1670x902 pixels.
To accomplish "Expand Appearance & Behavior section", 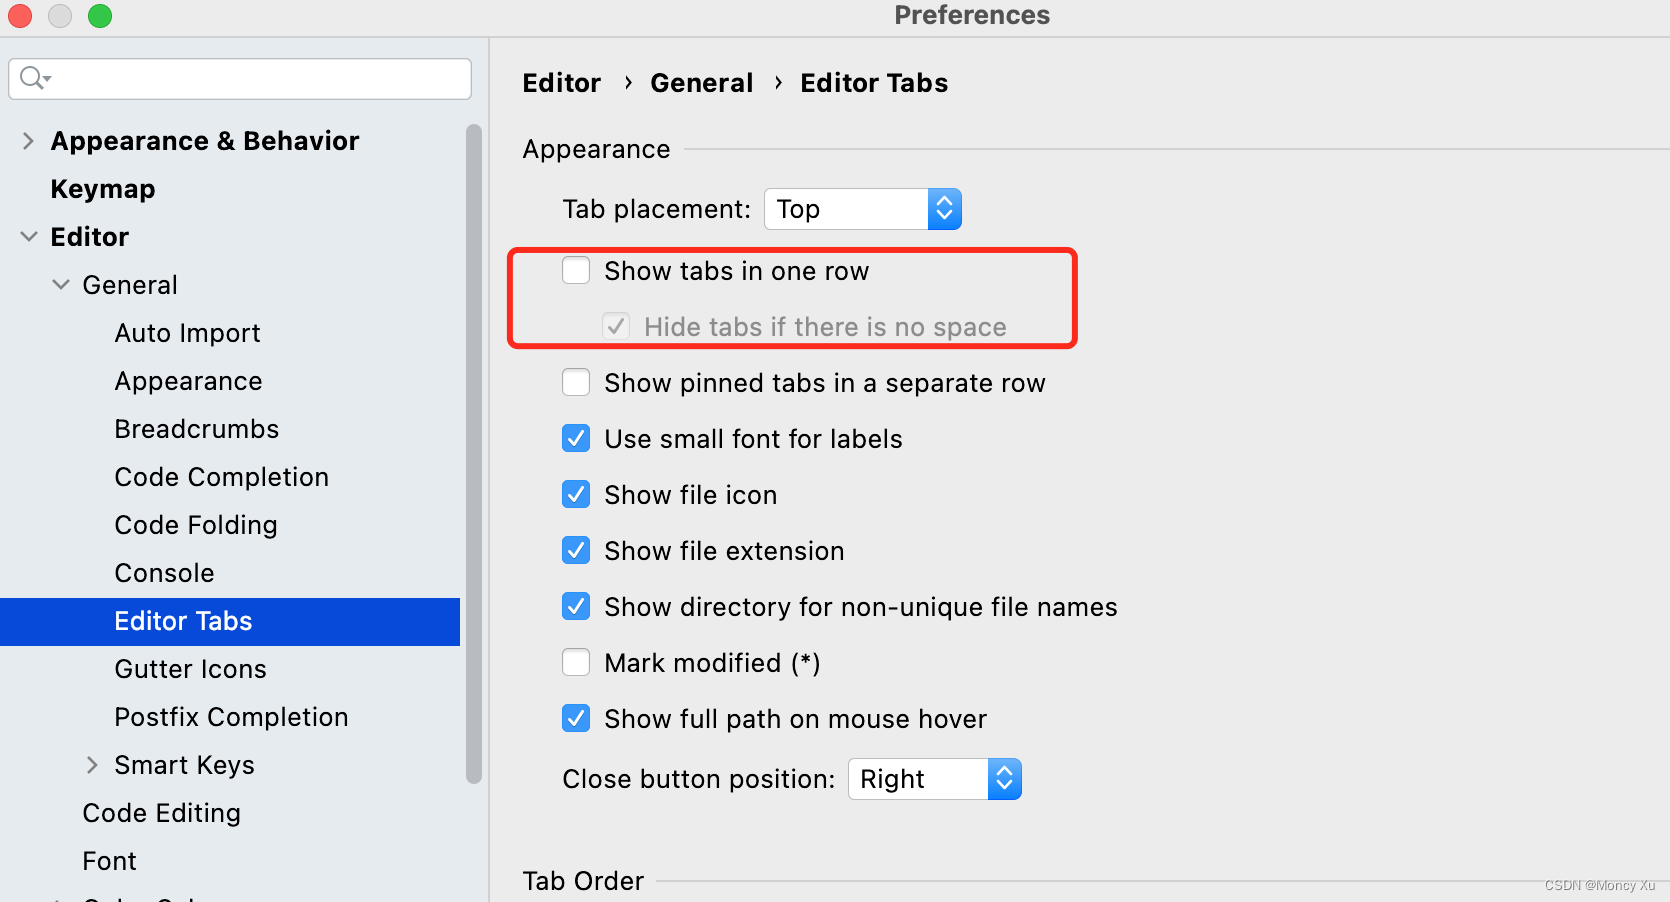I will point(28,141).
